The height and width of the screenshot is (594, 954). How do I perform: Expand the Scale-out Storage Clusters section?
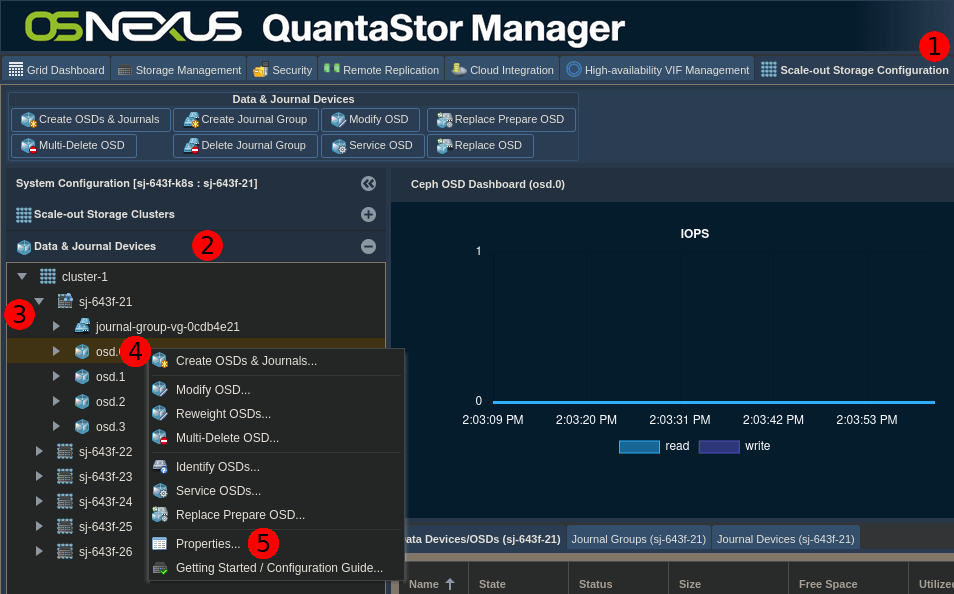click(x=368, y=215)
